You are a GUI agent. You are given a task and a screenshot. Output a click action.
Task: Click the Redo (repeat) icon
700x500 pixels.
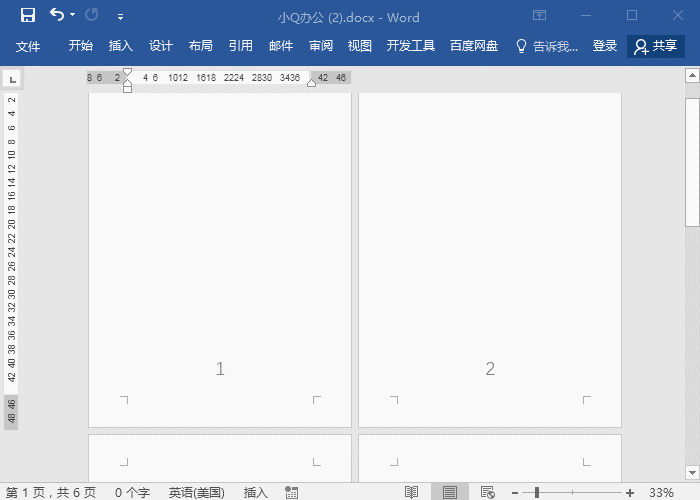click(x=92, y=15)
